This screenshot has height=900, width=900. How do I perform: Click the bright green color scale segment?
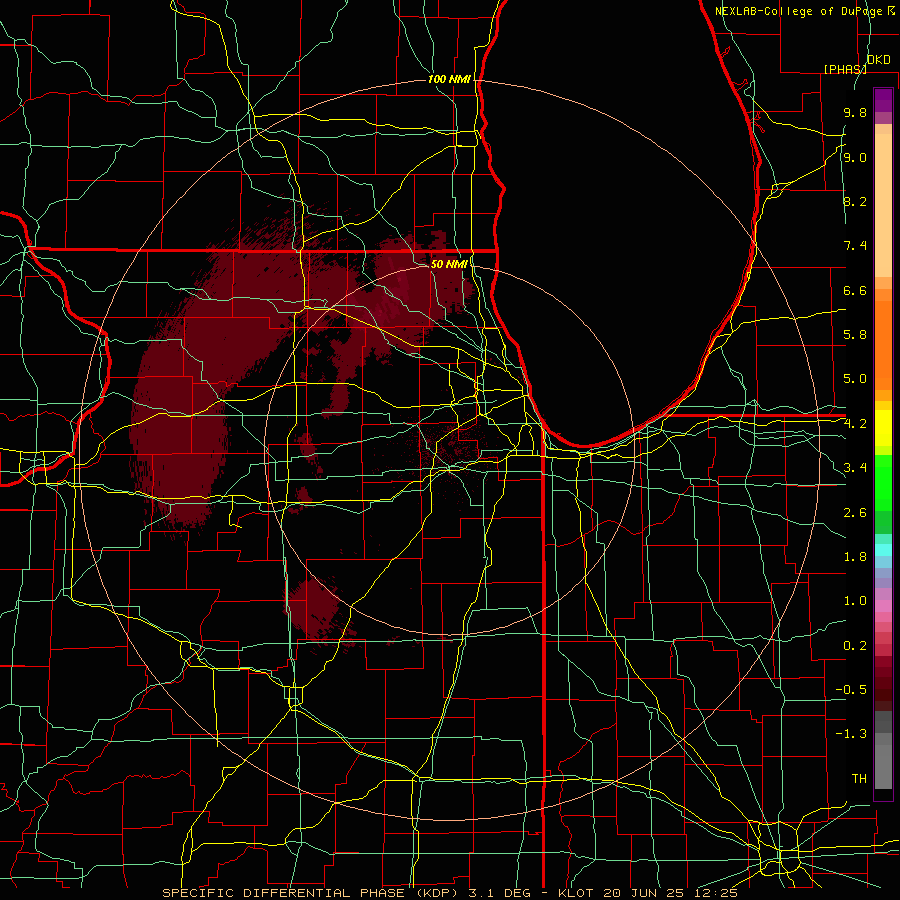coord(883,482)
